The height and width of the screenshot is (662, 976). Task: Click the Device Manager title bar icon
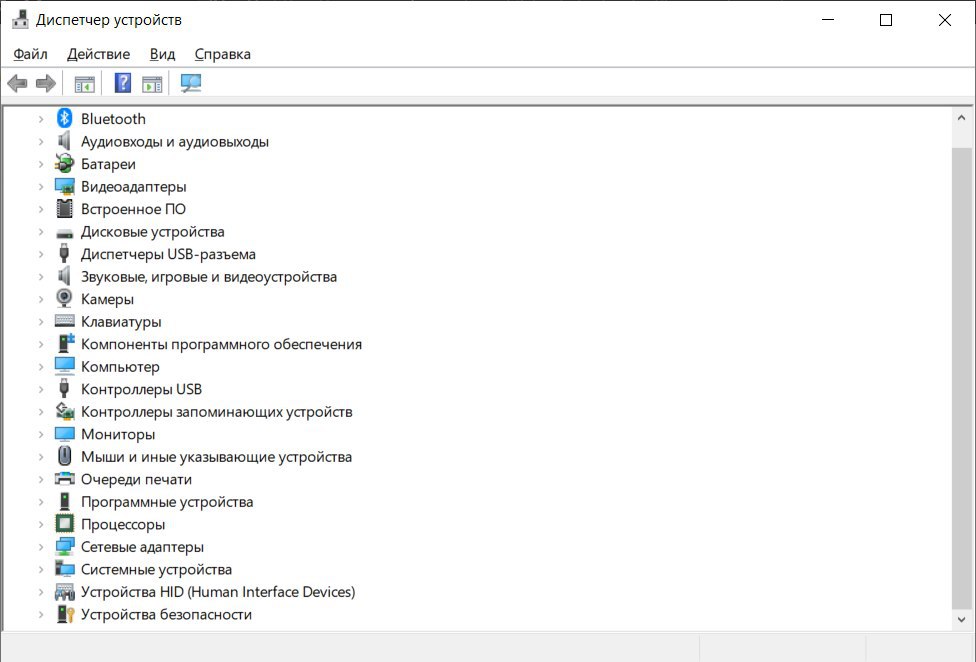[21, 19]
